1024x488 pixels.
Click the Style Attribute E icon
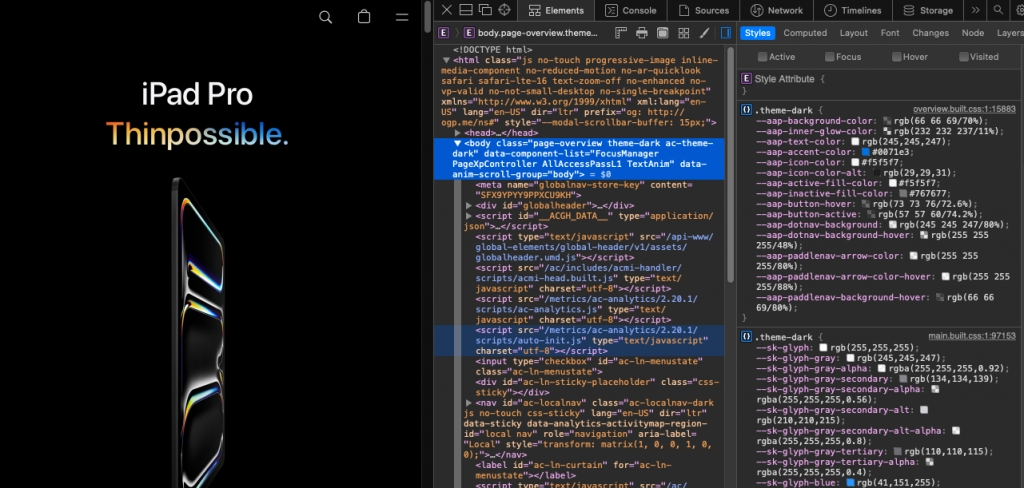click(x=746, y=78)
